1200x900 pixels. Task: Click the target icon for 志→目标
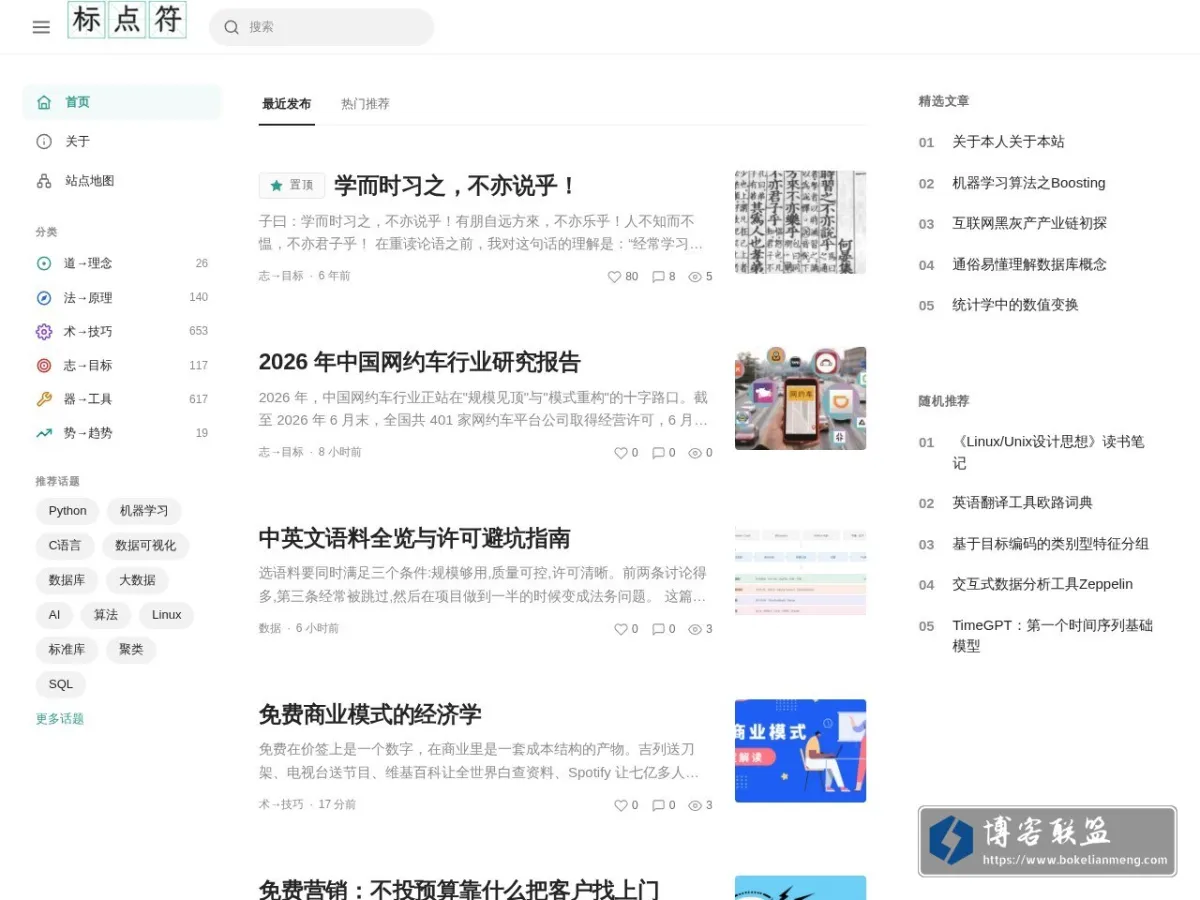[x=44, y=365]
